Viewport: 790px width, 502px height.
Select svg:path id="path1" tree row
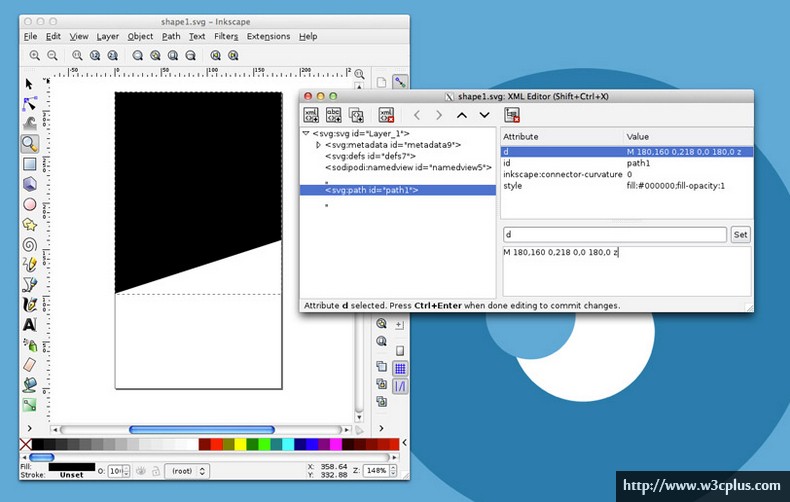[x=398, y=190]
